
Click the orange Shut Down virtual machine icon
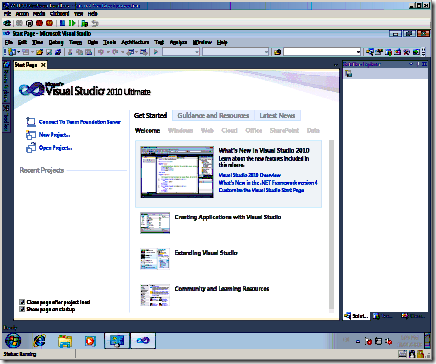coord(49,23)
